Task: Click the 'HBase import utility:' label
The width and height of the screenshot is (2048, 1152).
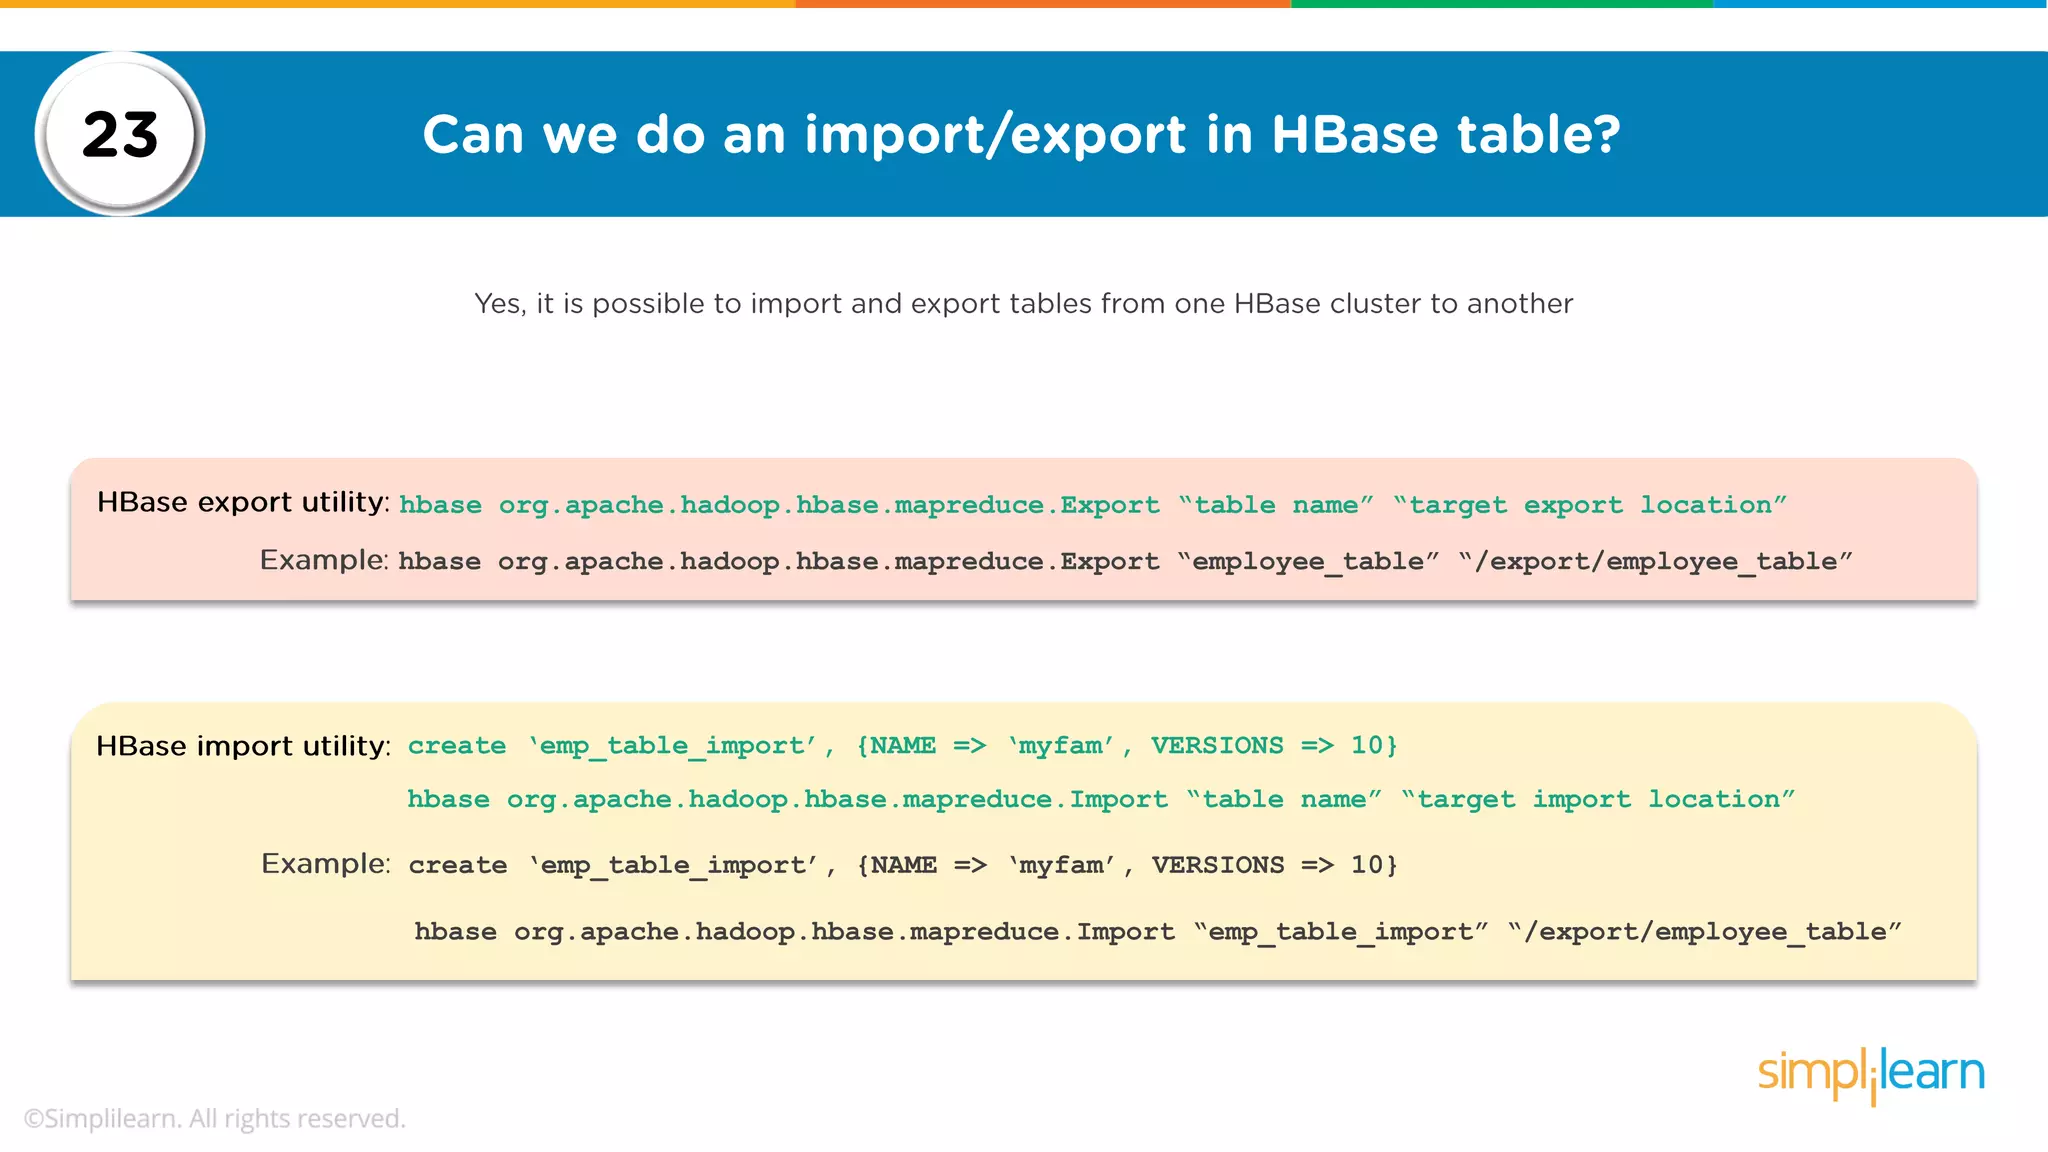Action: 243,746
